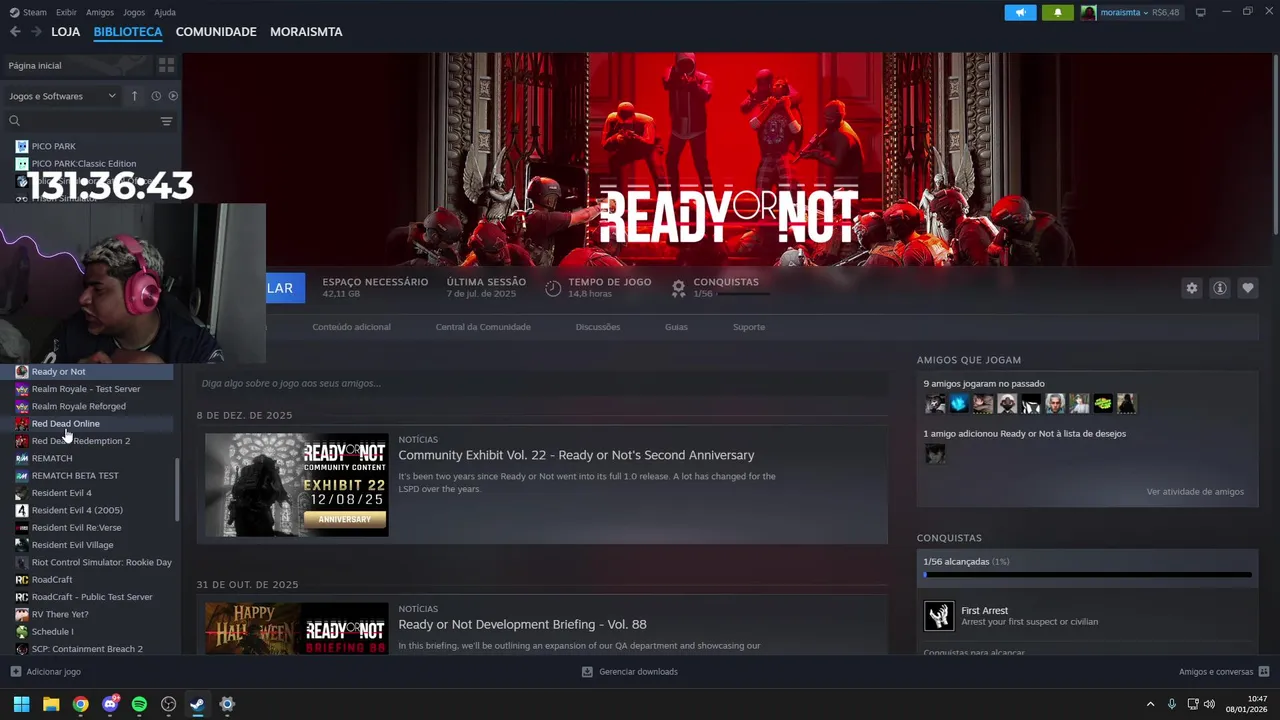The height and width of the screenshot is (720, 1280).
Task: Open Gerenciar downloads
Action: point(630,672)
